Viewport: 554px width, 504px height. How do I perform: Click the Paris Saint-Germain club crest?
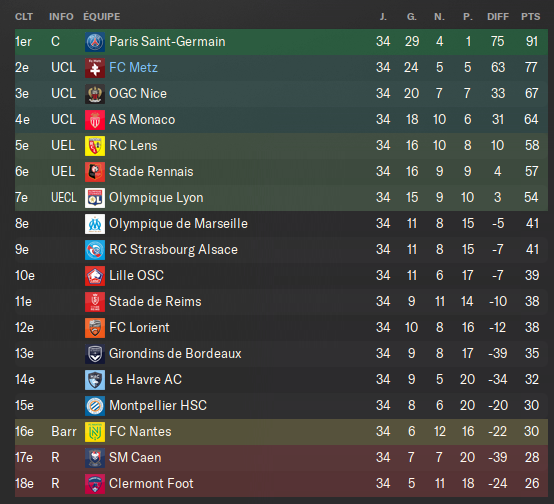(95, 42)
